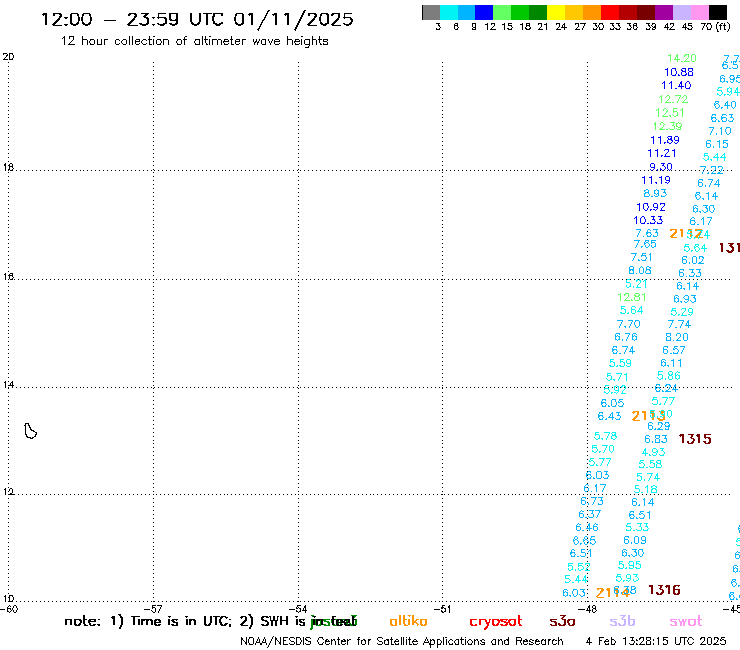Click the wave height value 7.74
This screenshot has height=650, width=740.
tap(679, 324)
